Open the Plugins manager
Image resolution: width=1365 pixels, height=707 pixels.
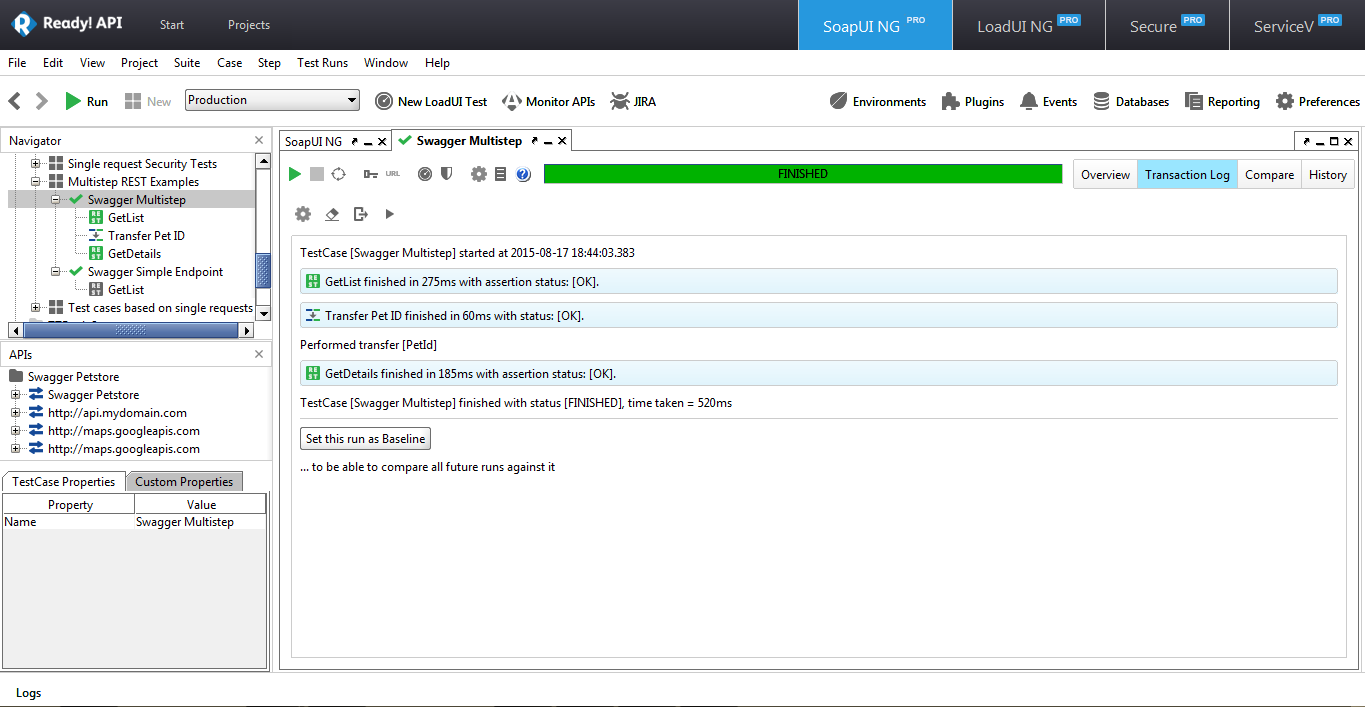pyautogui.click(x=973, y=101)
